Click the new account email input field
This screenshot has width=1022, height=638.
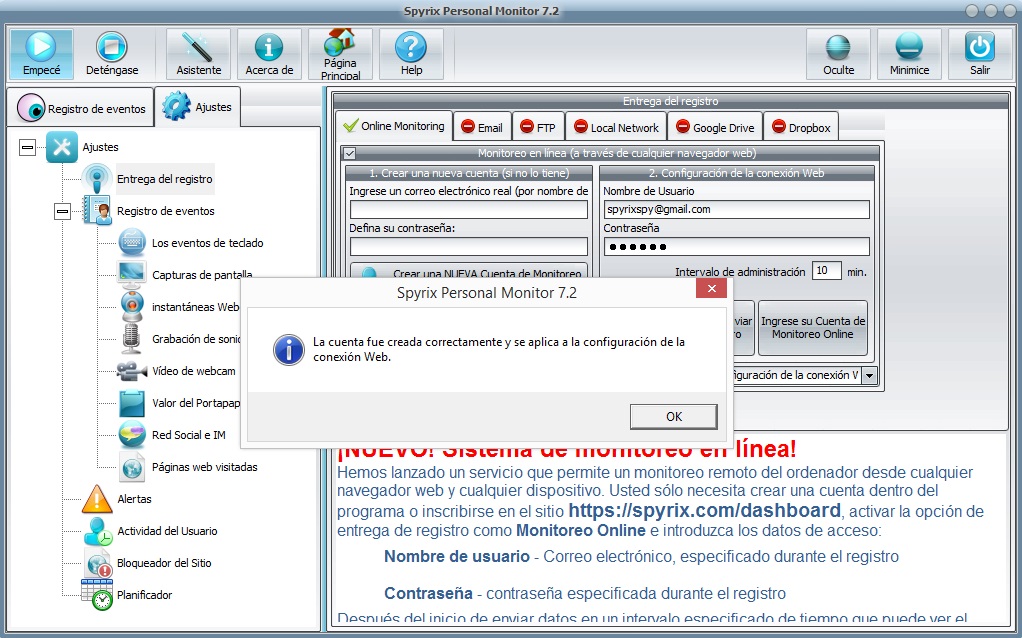pyautogui.click(x=469, y=209)
